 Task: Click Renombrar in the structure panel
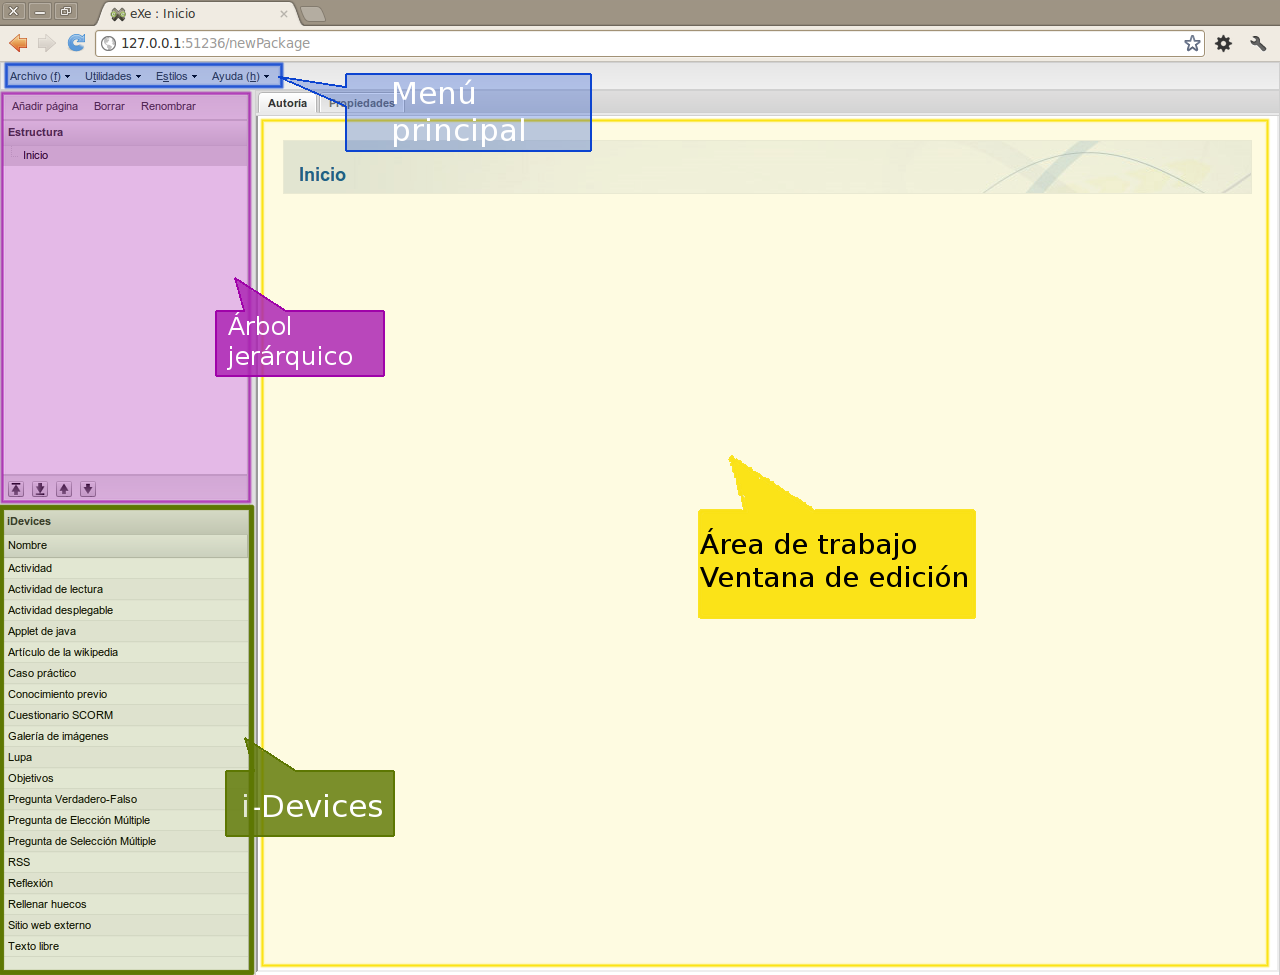[x=168, y=106]
